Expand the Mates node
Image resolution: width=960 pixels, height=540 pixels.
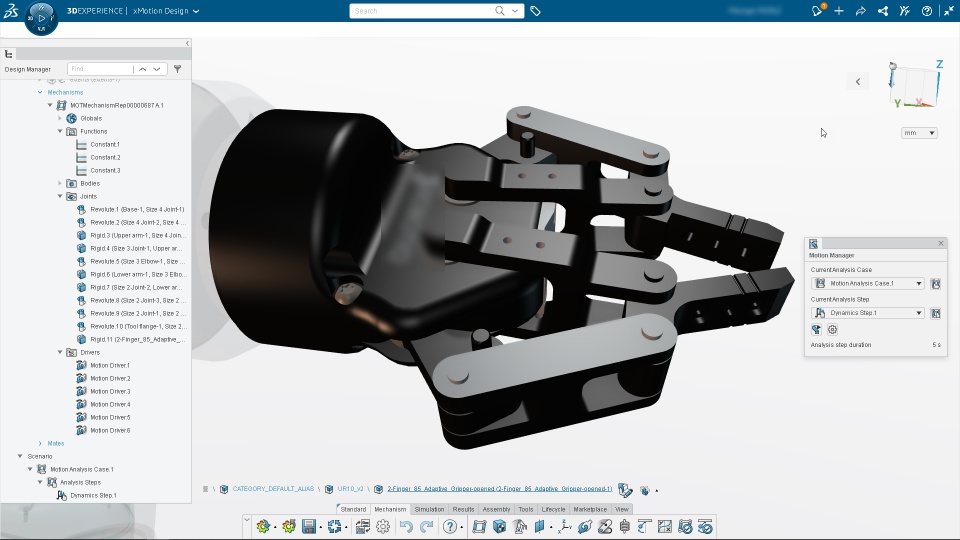pyautogui.click(x=40, y=443)
